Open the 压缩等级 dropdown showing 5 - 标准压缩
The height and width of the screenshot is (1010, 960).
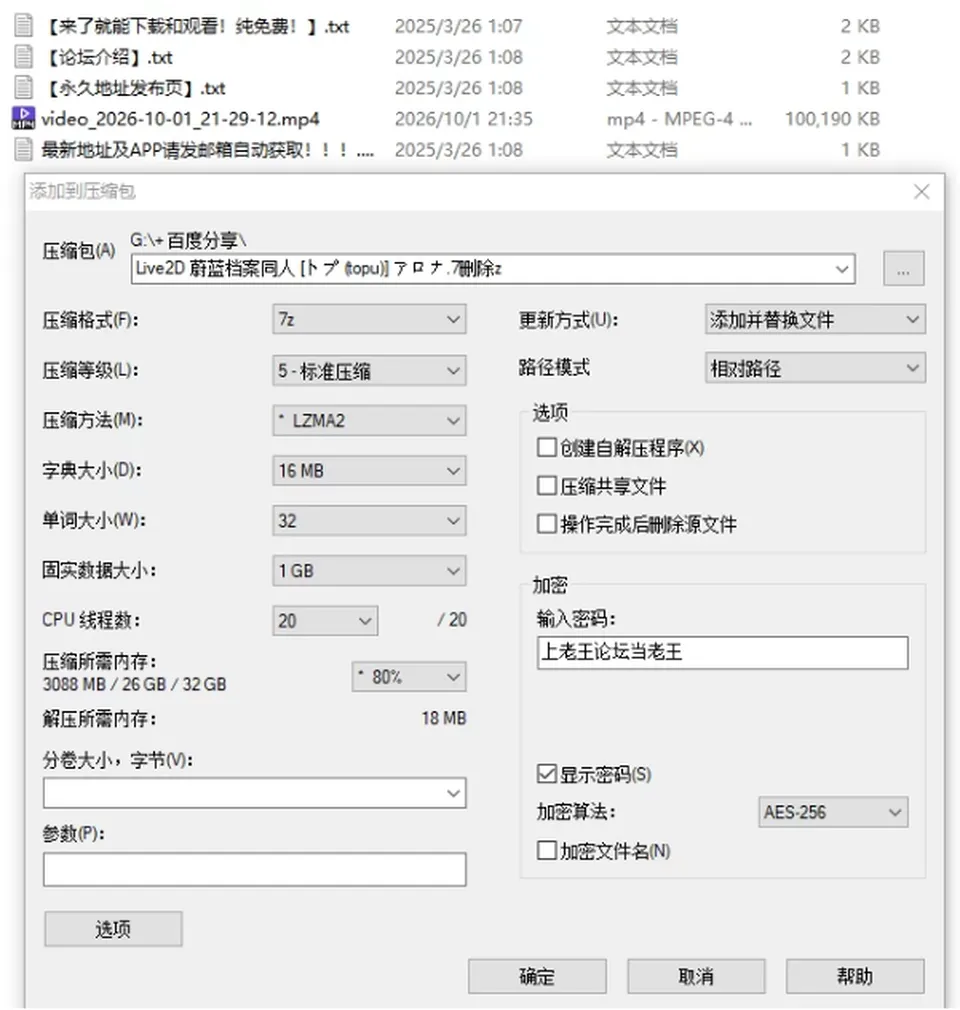(369, 370)
